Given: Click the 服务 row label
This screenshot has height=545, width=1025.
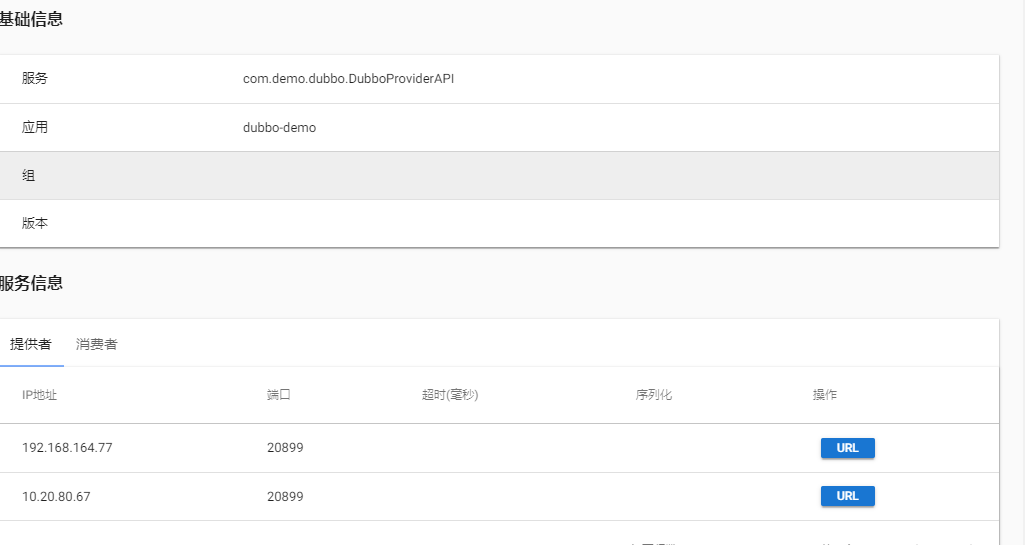Looking at the screenshot, I should click(x=35, y=79).
